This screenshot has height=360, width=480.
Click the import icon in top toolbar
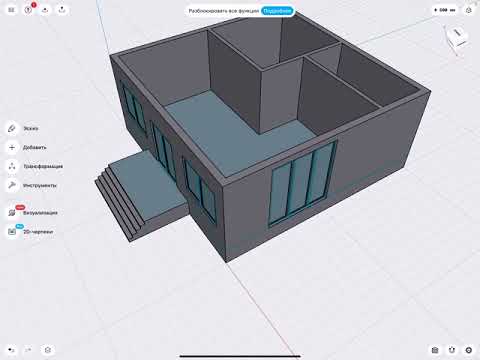45,10
